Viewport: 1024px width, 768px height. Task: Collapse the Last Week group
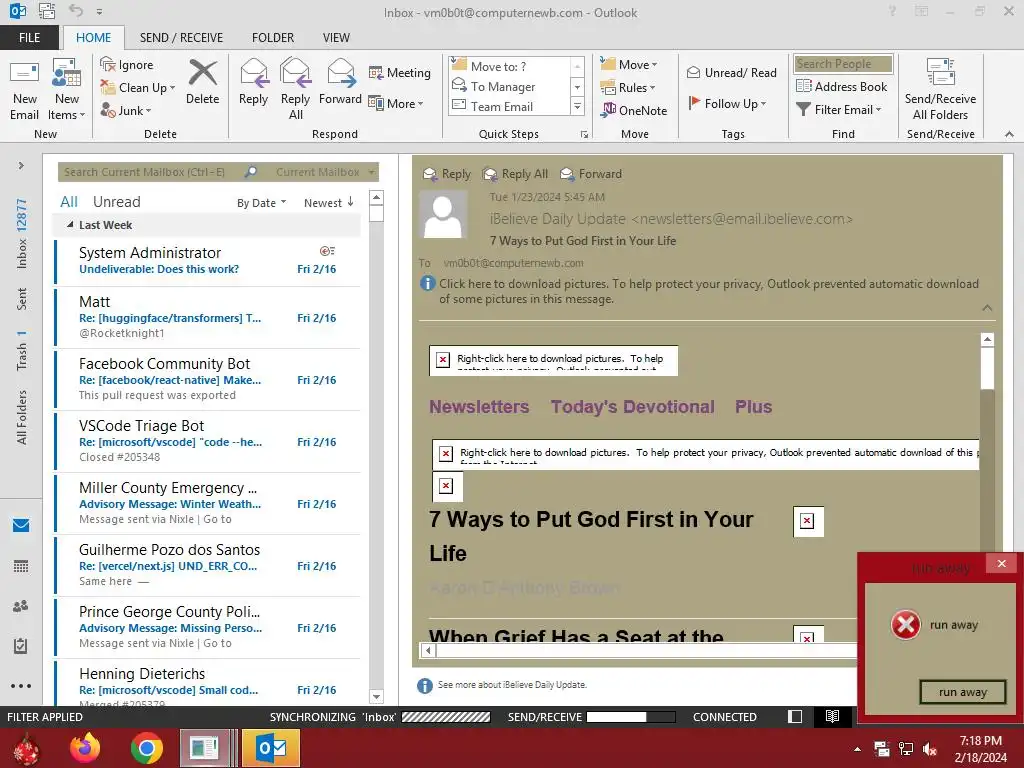click(70, 225)
